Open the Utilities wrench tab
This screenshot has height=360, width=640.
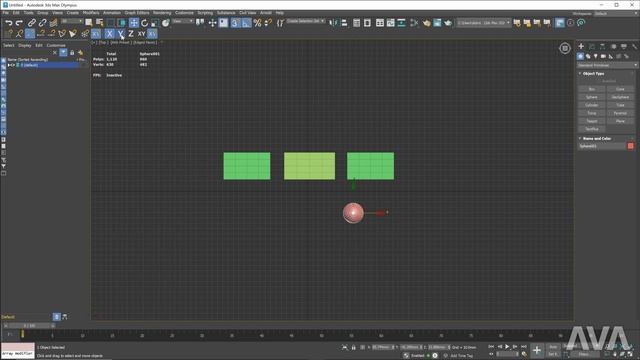point(634,47)
